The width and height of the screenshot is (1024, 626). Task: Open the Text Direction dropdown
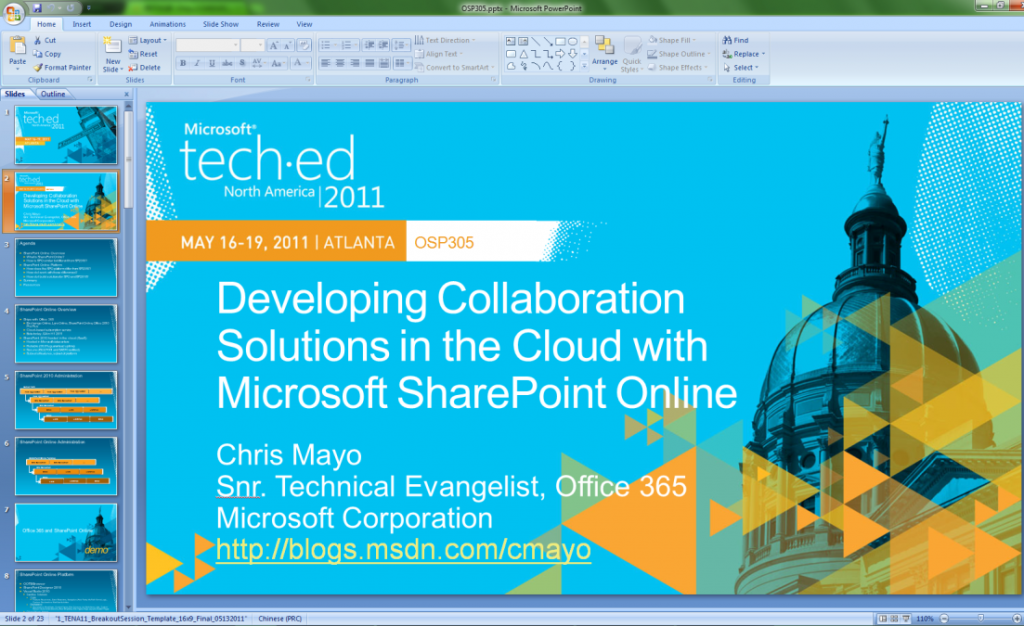point(445,40)
